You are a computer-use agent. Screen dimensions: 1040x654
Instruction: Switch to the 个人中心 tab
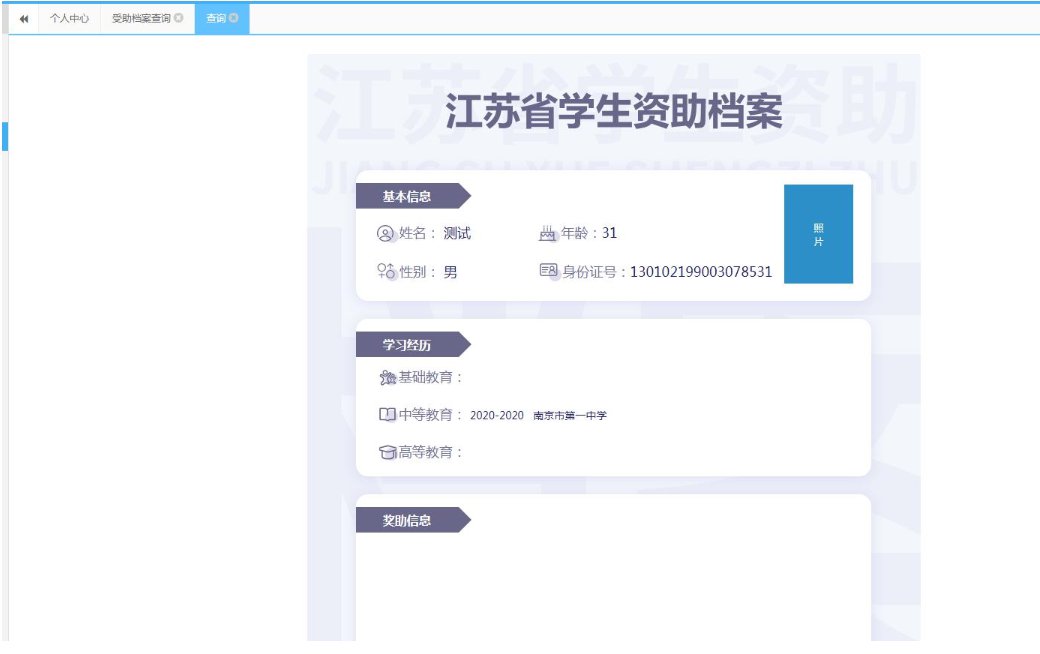[70, 18]
